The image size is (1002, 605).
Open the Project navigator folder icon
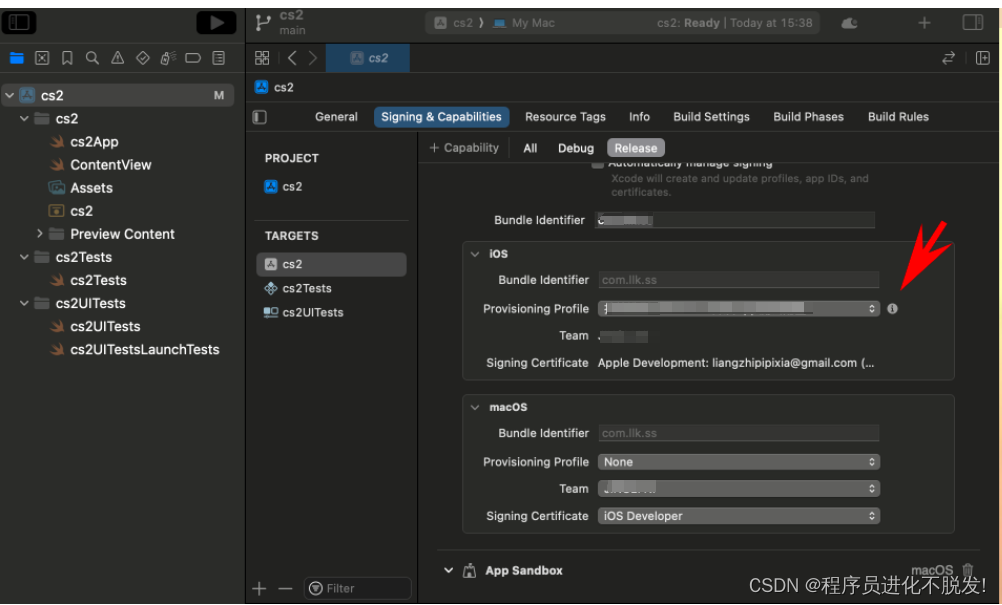pos(17,58)
